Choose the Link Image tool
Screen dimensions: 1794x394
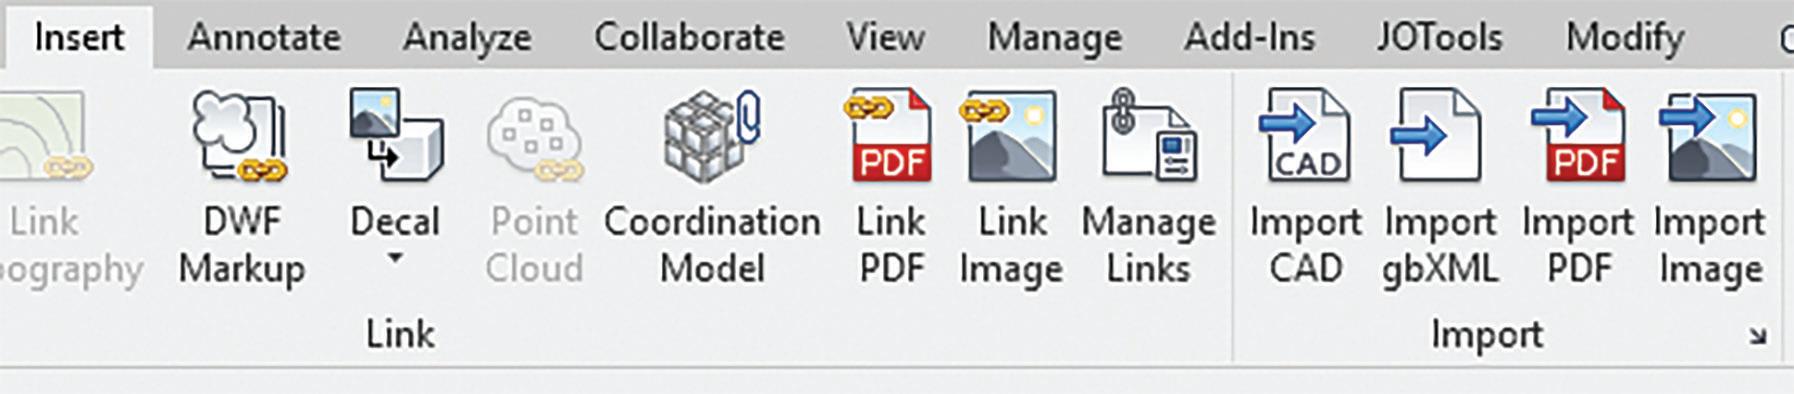[1009, 136]
